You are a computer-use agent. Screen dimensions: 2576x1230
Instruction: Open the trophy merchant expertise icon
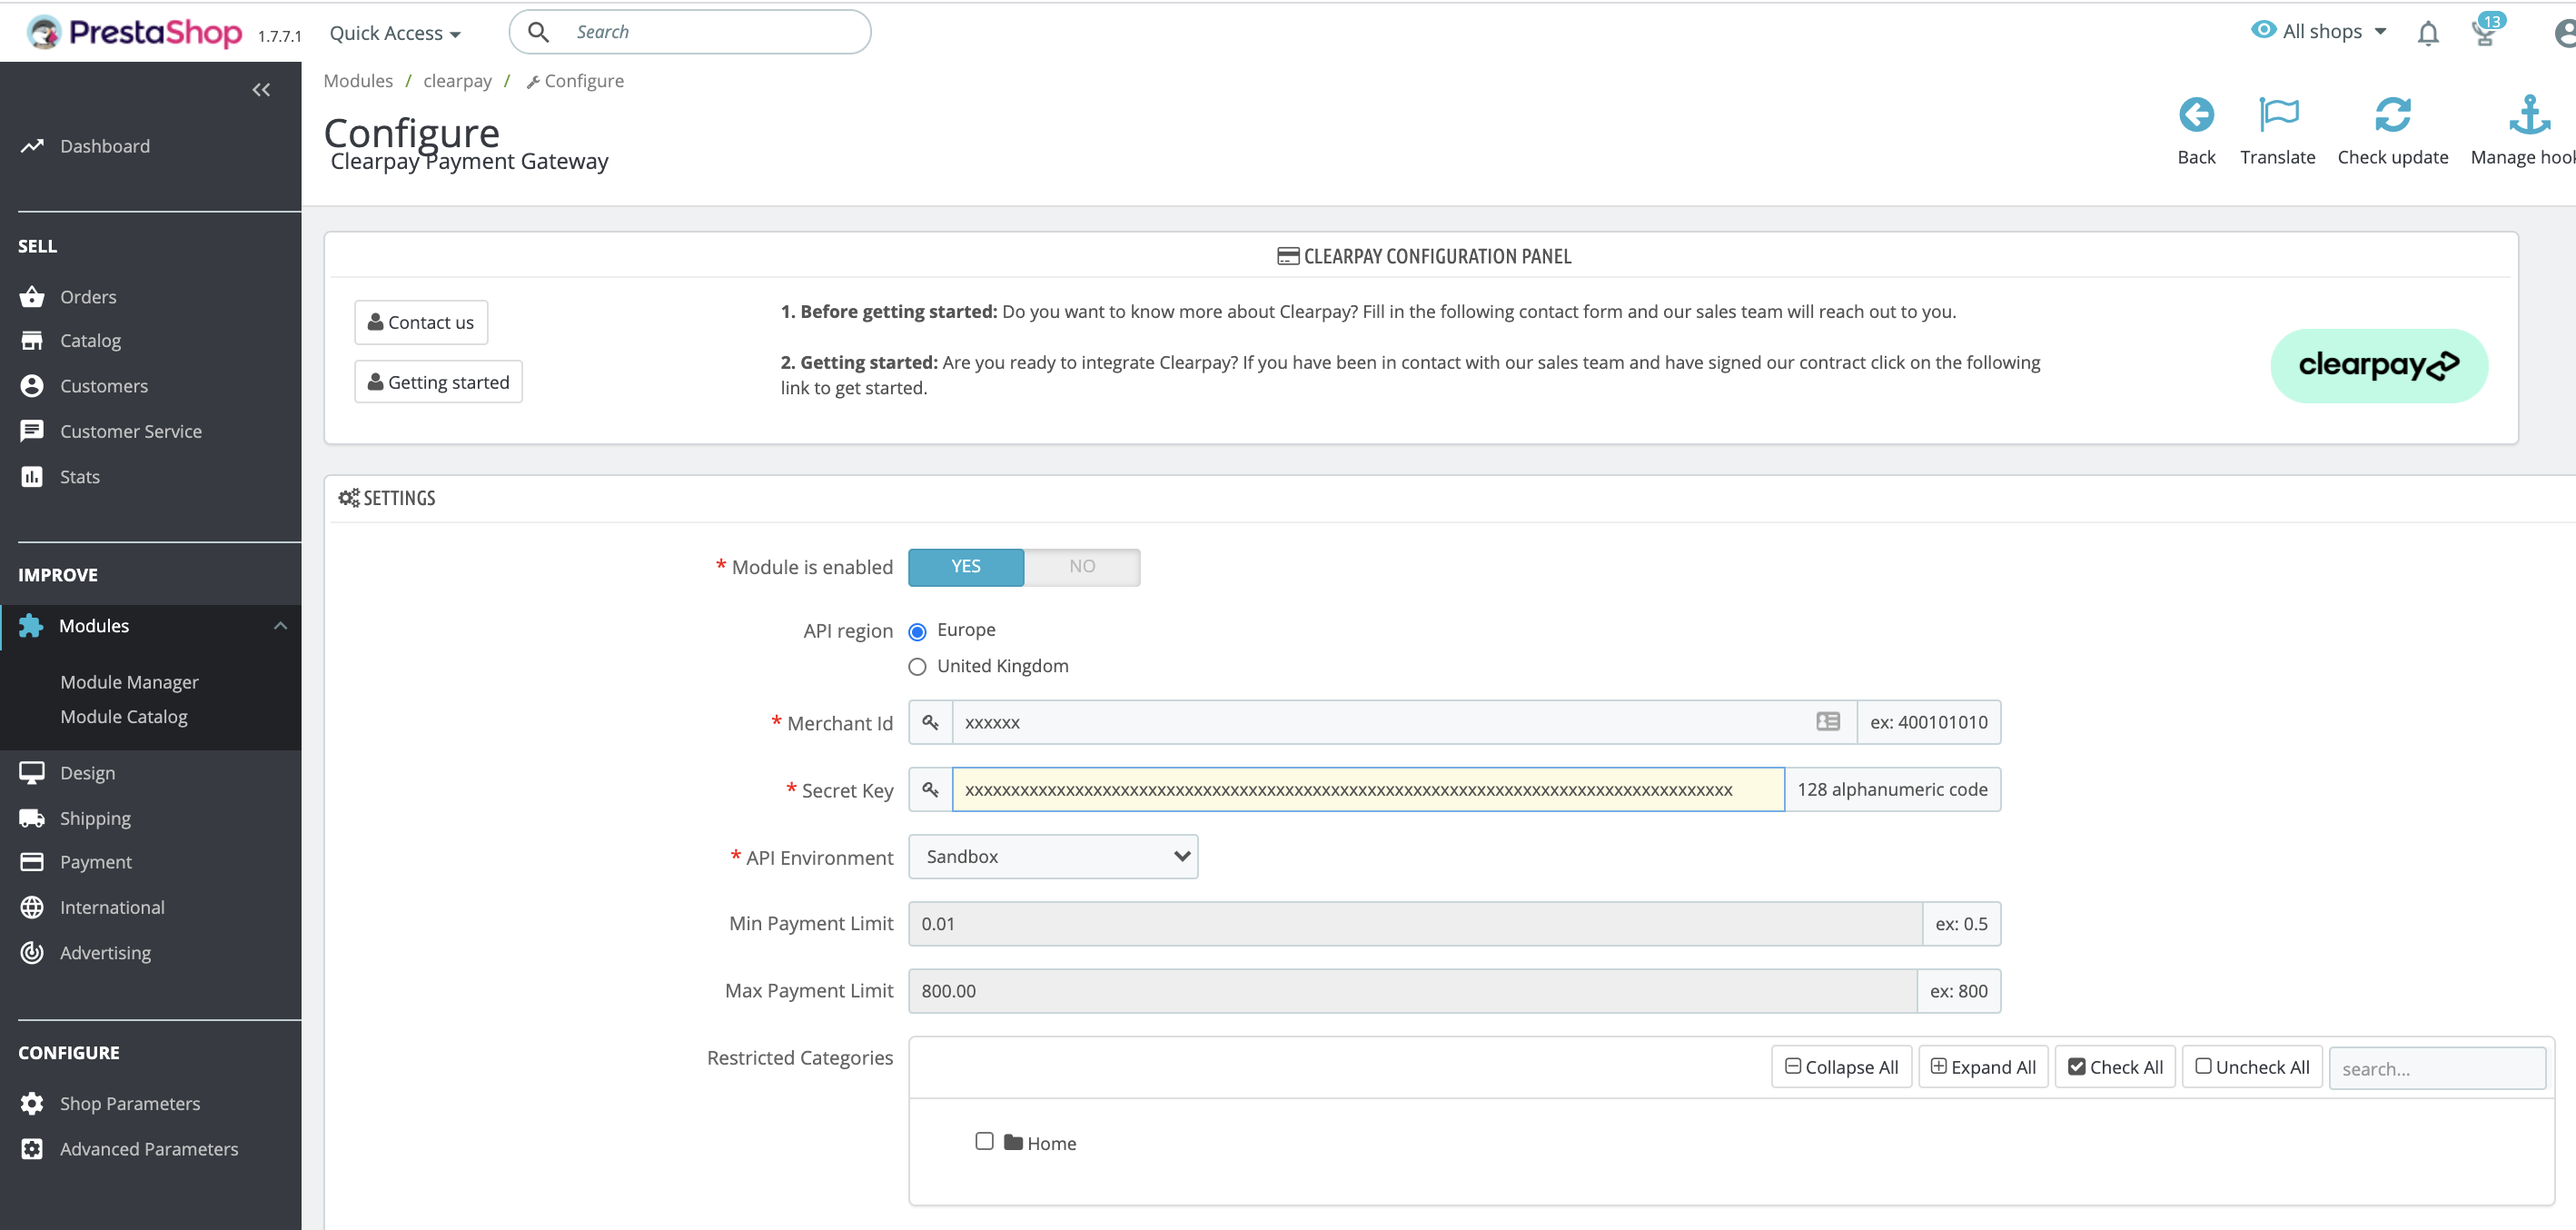click(x=2484, y=33)
